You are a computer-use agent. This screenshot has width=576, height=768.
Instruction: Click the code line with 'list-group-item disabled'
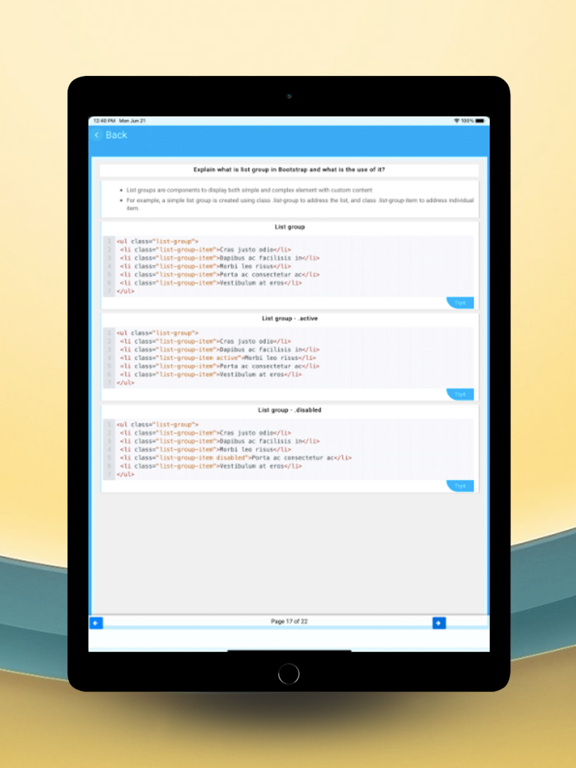236,458
